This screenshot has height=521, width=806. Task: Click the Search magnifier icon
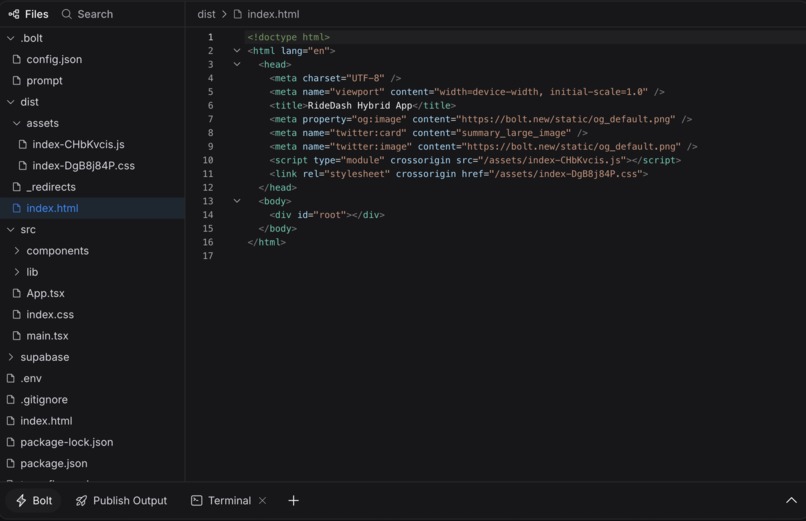(x=66, y=14)
